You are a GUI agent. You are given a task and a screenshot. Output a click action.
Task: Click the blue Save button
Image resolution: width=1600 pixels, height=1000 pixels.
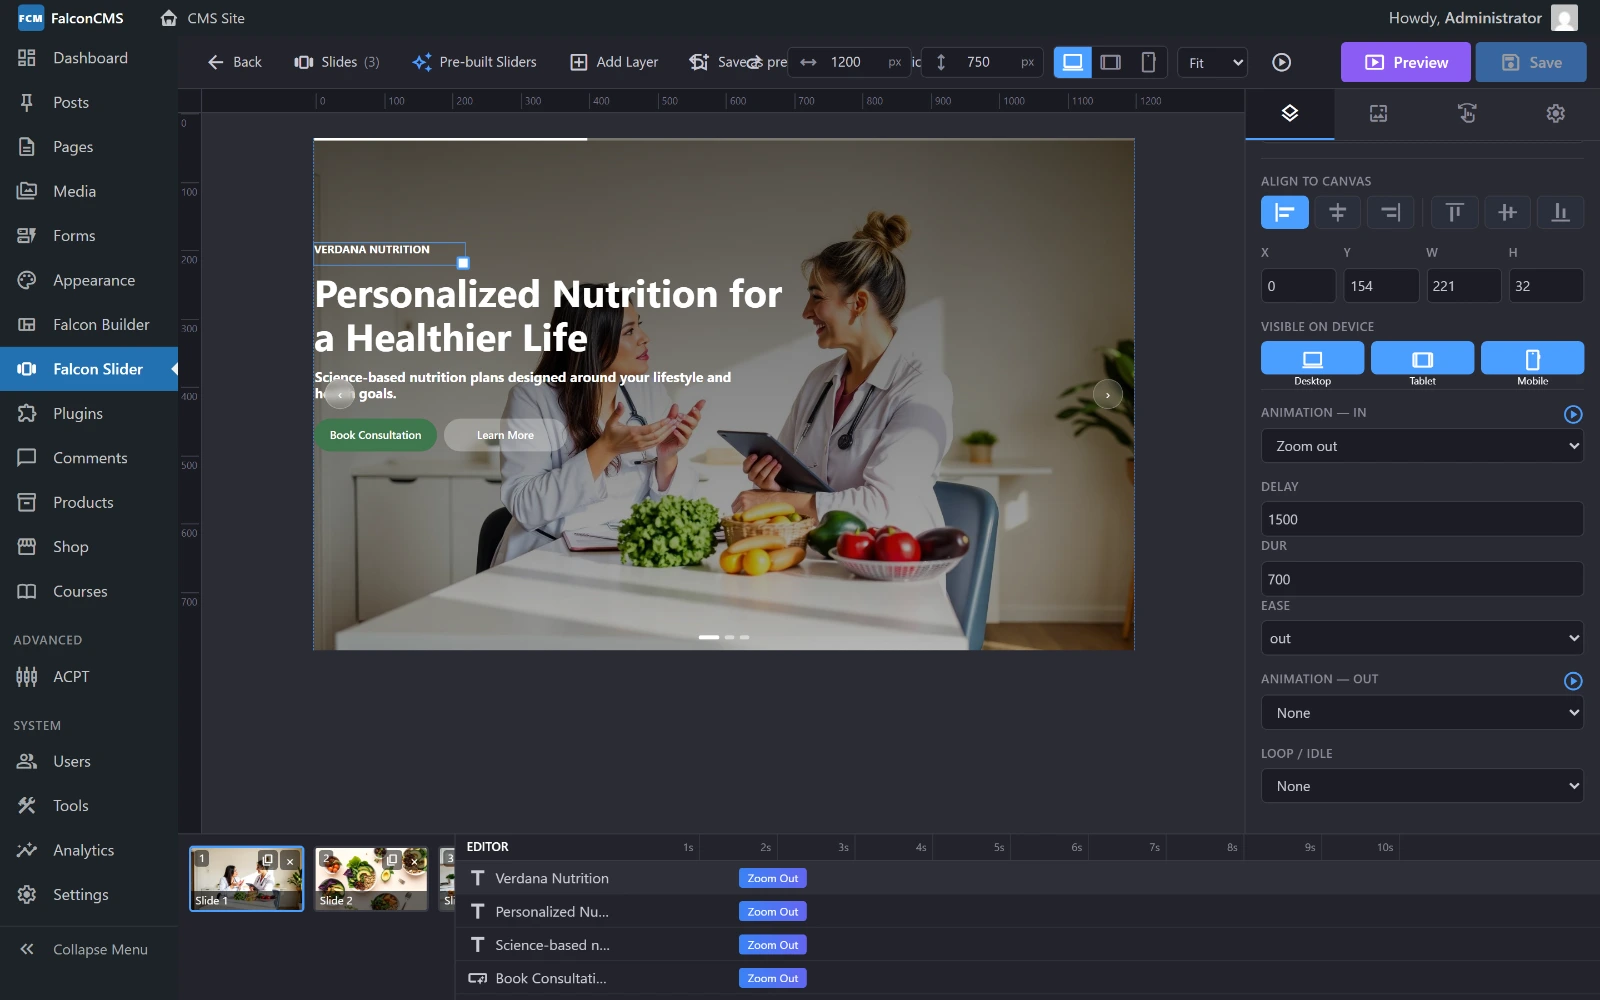[1531, 62]
